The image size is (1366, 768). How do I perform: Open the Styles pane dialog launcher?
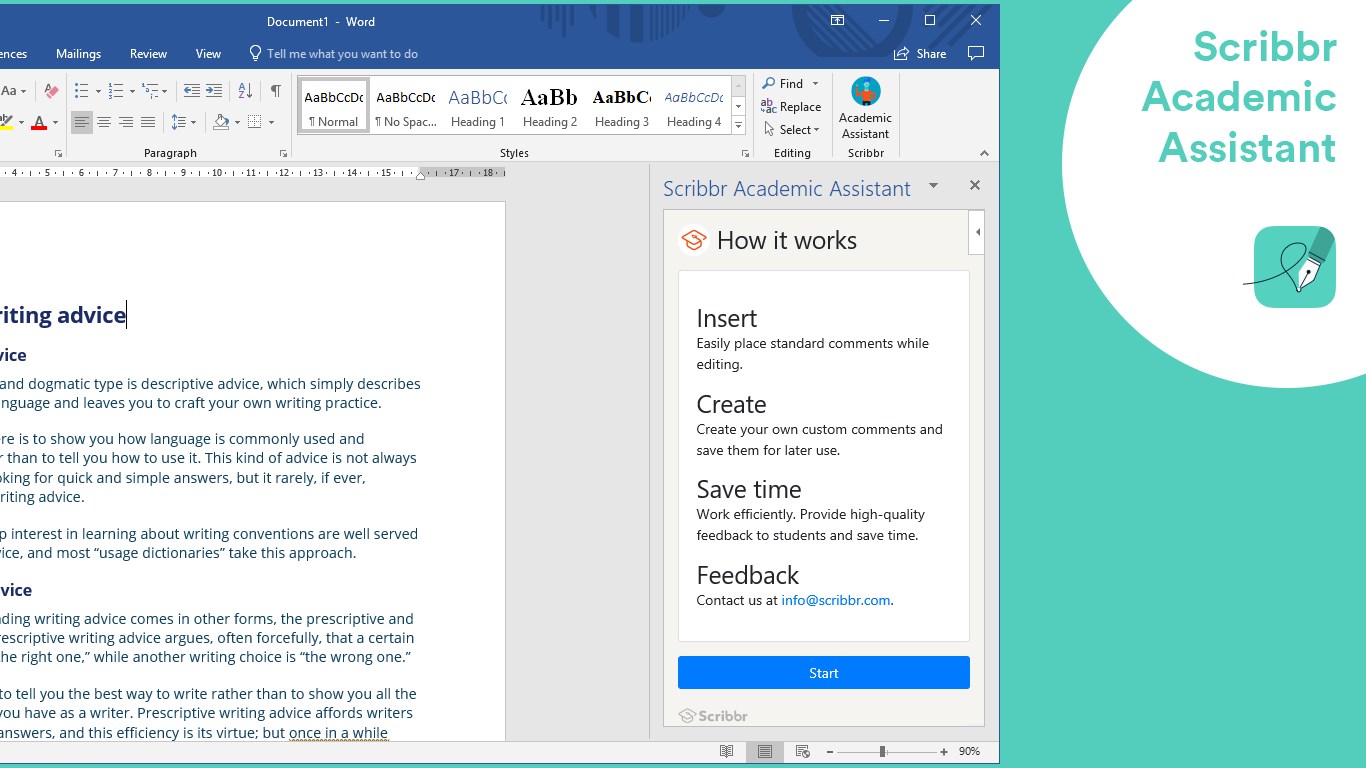[745, 154]
